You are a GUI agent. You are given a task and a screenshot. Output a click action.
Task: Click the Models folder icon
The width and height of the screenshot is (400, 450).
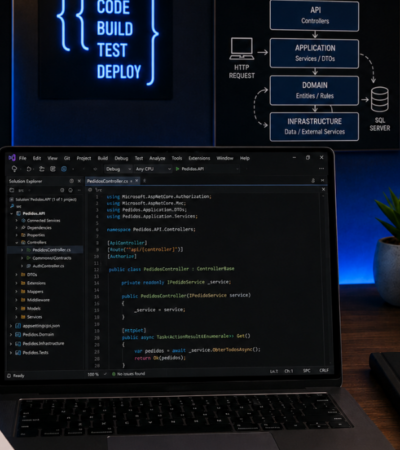pos(23,308)
